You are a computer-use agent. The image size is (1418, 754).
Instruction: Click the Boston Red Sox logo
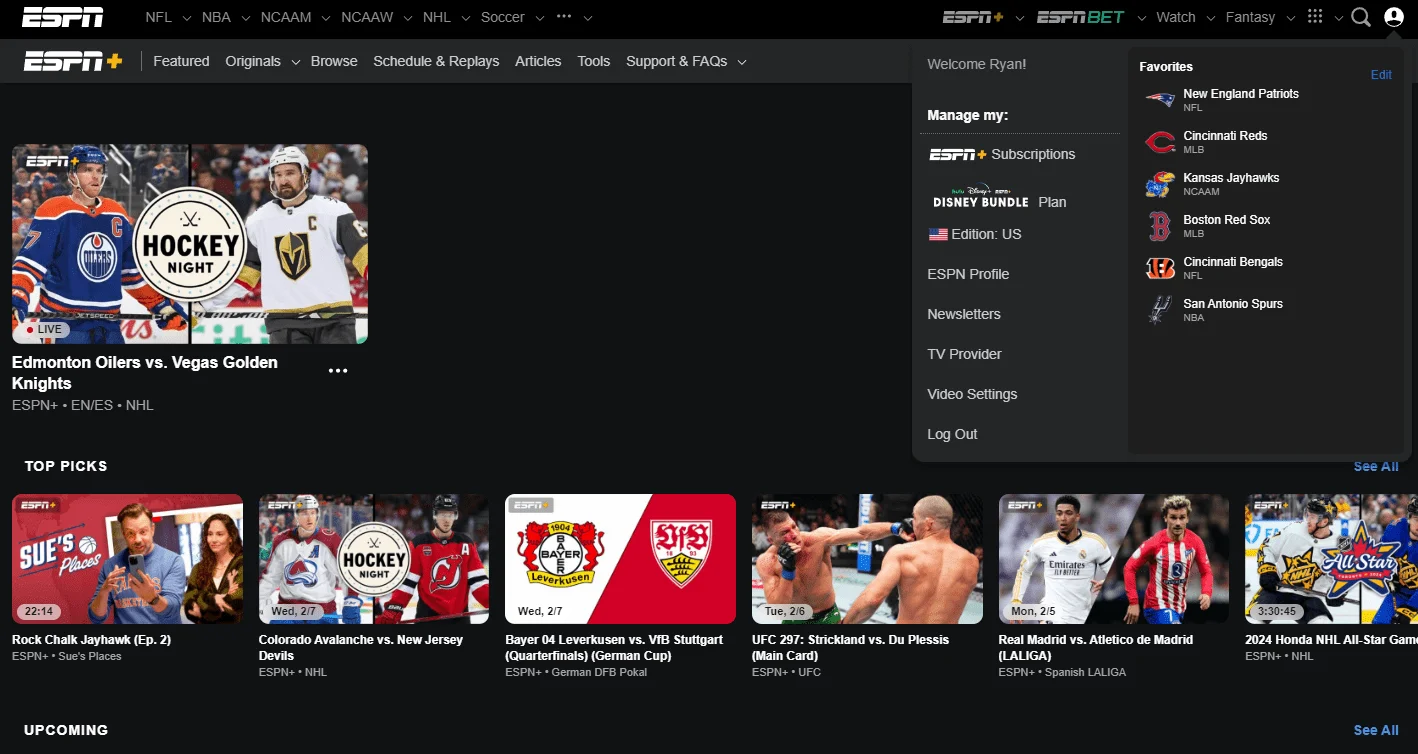(x=1160, y=226)
